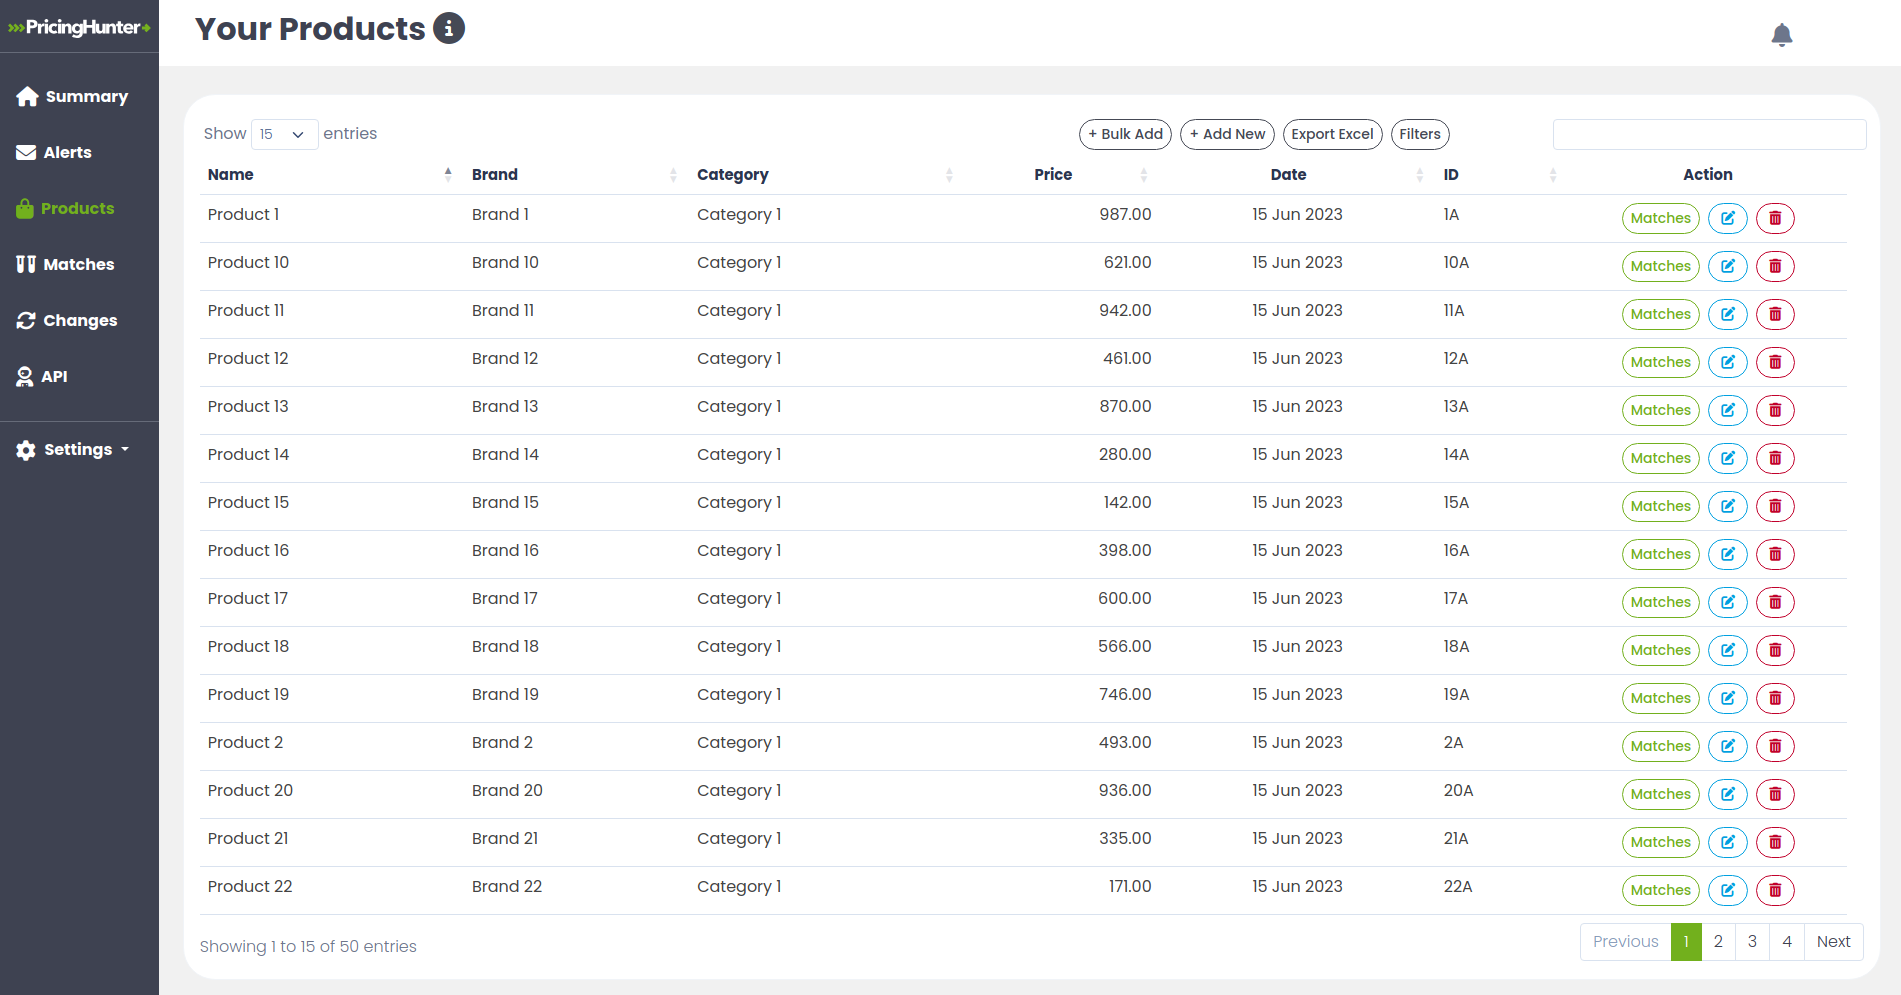Delete Product 10 using trash icon
Image resolution: width=1901 pixels, height=995 pixels.
point(1775,266)
